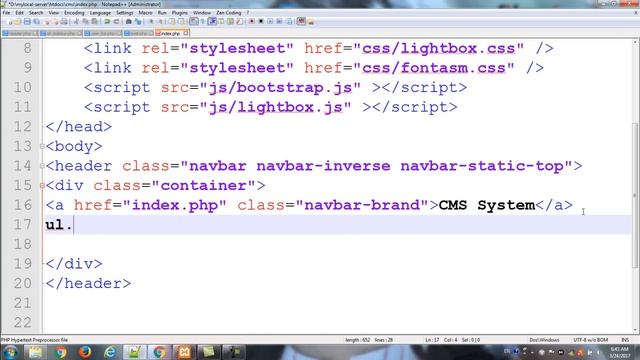Viewport: 640px width, 360px height.
Task: Toggle synchronize vertical scrolling
Action: [x=171, y=21]
